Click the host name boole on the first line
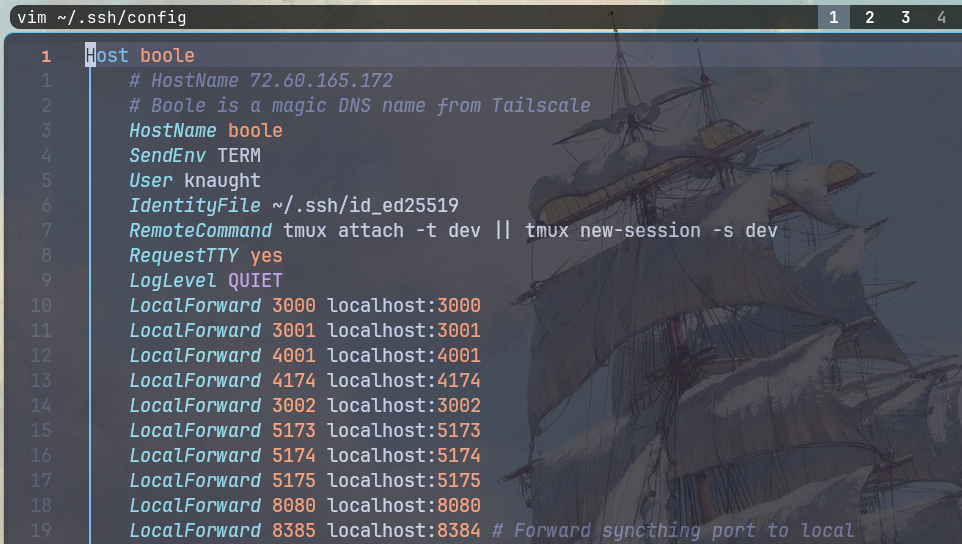962x544 pixels. click(x=167, y=55)
